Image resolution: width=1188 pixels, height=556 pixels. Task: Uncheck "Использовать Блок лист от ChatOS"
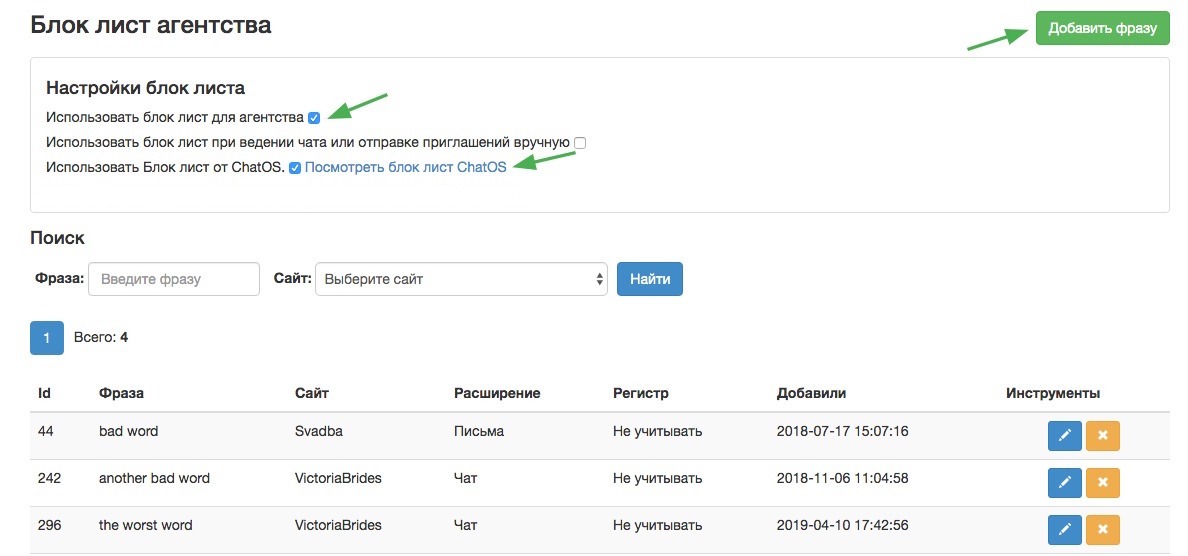295,168
